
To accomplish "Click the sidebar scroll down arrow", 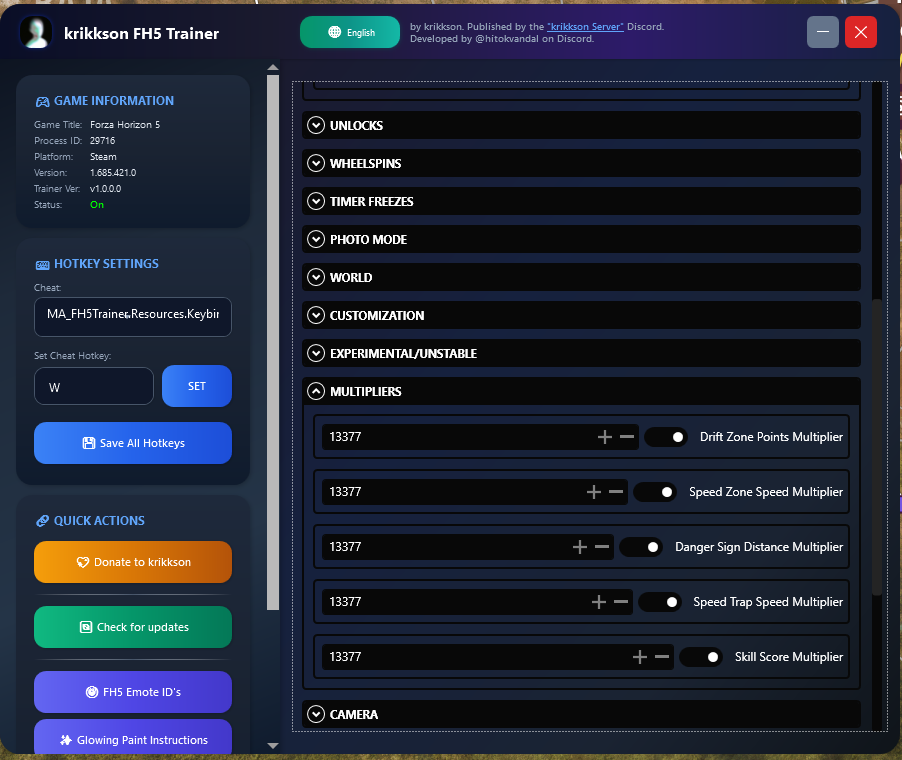I will pyautogui.click(x=273, y=746).
